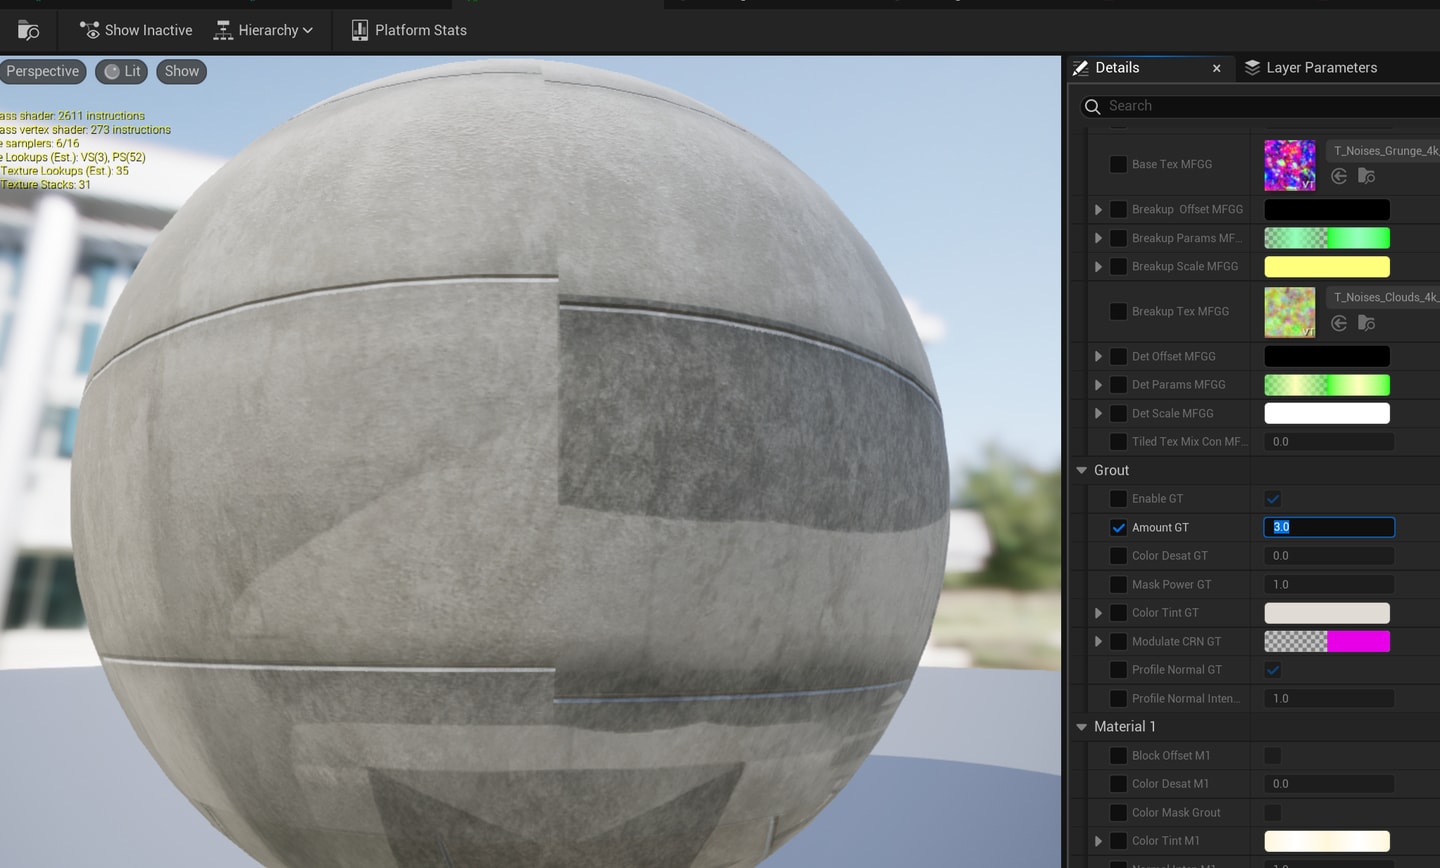The height and width of the screenshot is (868, 1440).
Task: Click the Profile Normal Inten value field
Action: point(1329,698)
